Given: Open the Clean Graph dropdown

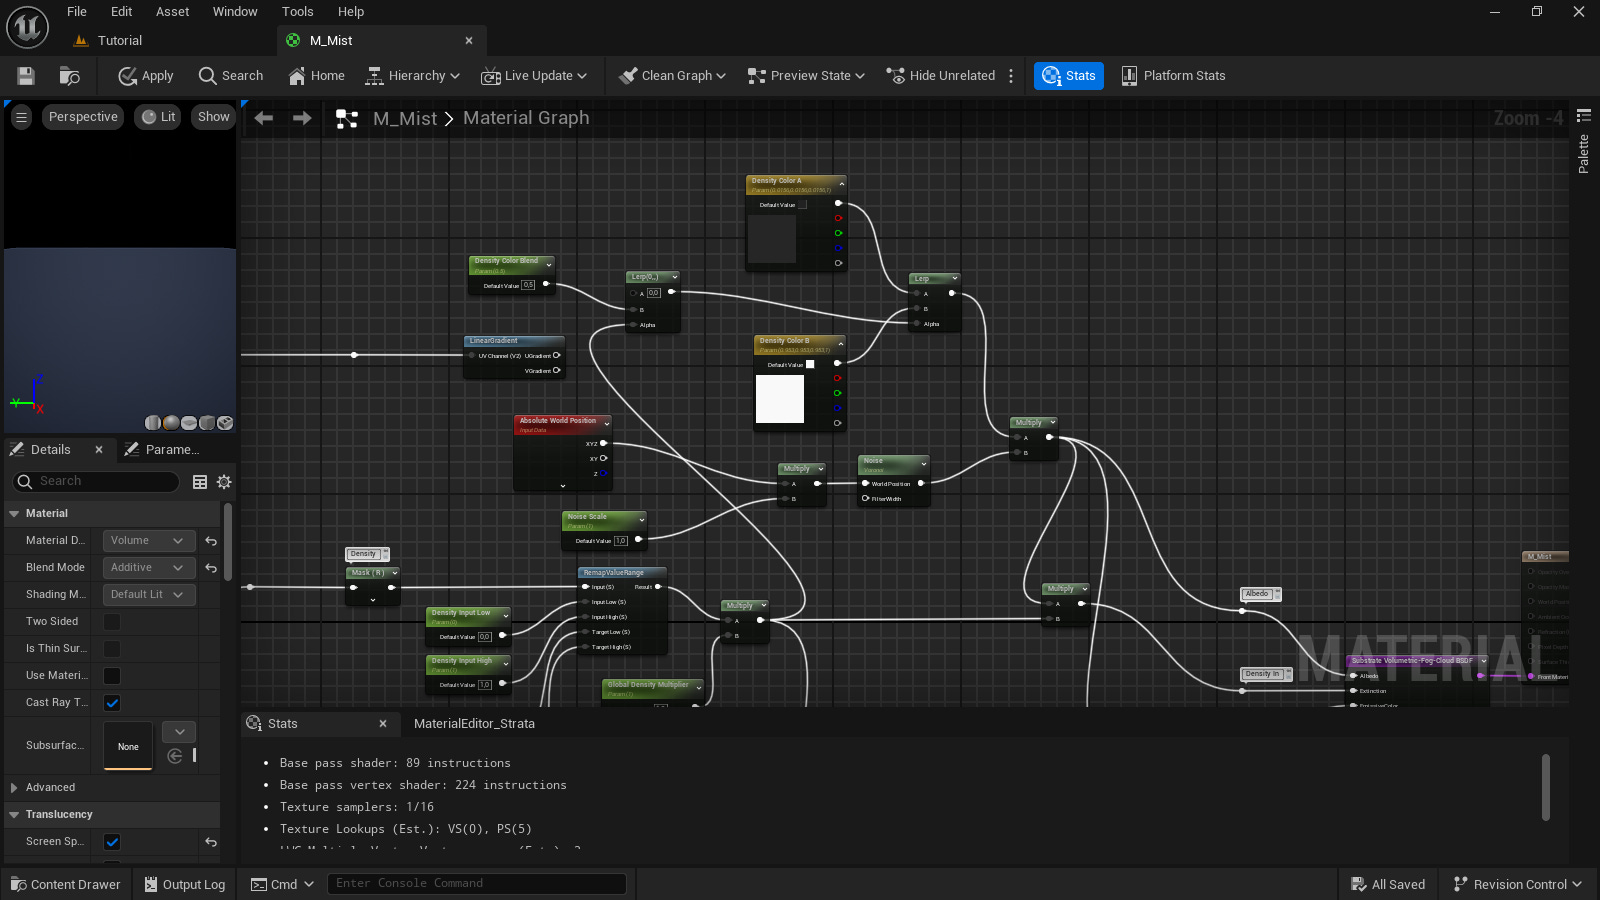Looking at the screenshot, I should pos(672,76).
